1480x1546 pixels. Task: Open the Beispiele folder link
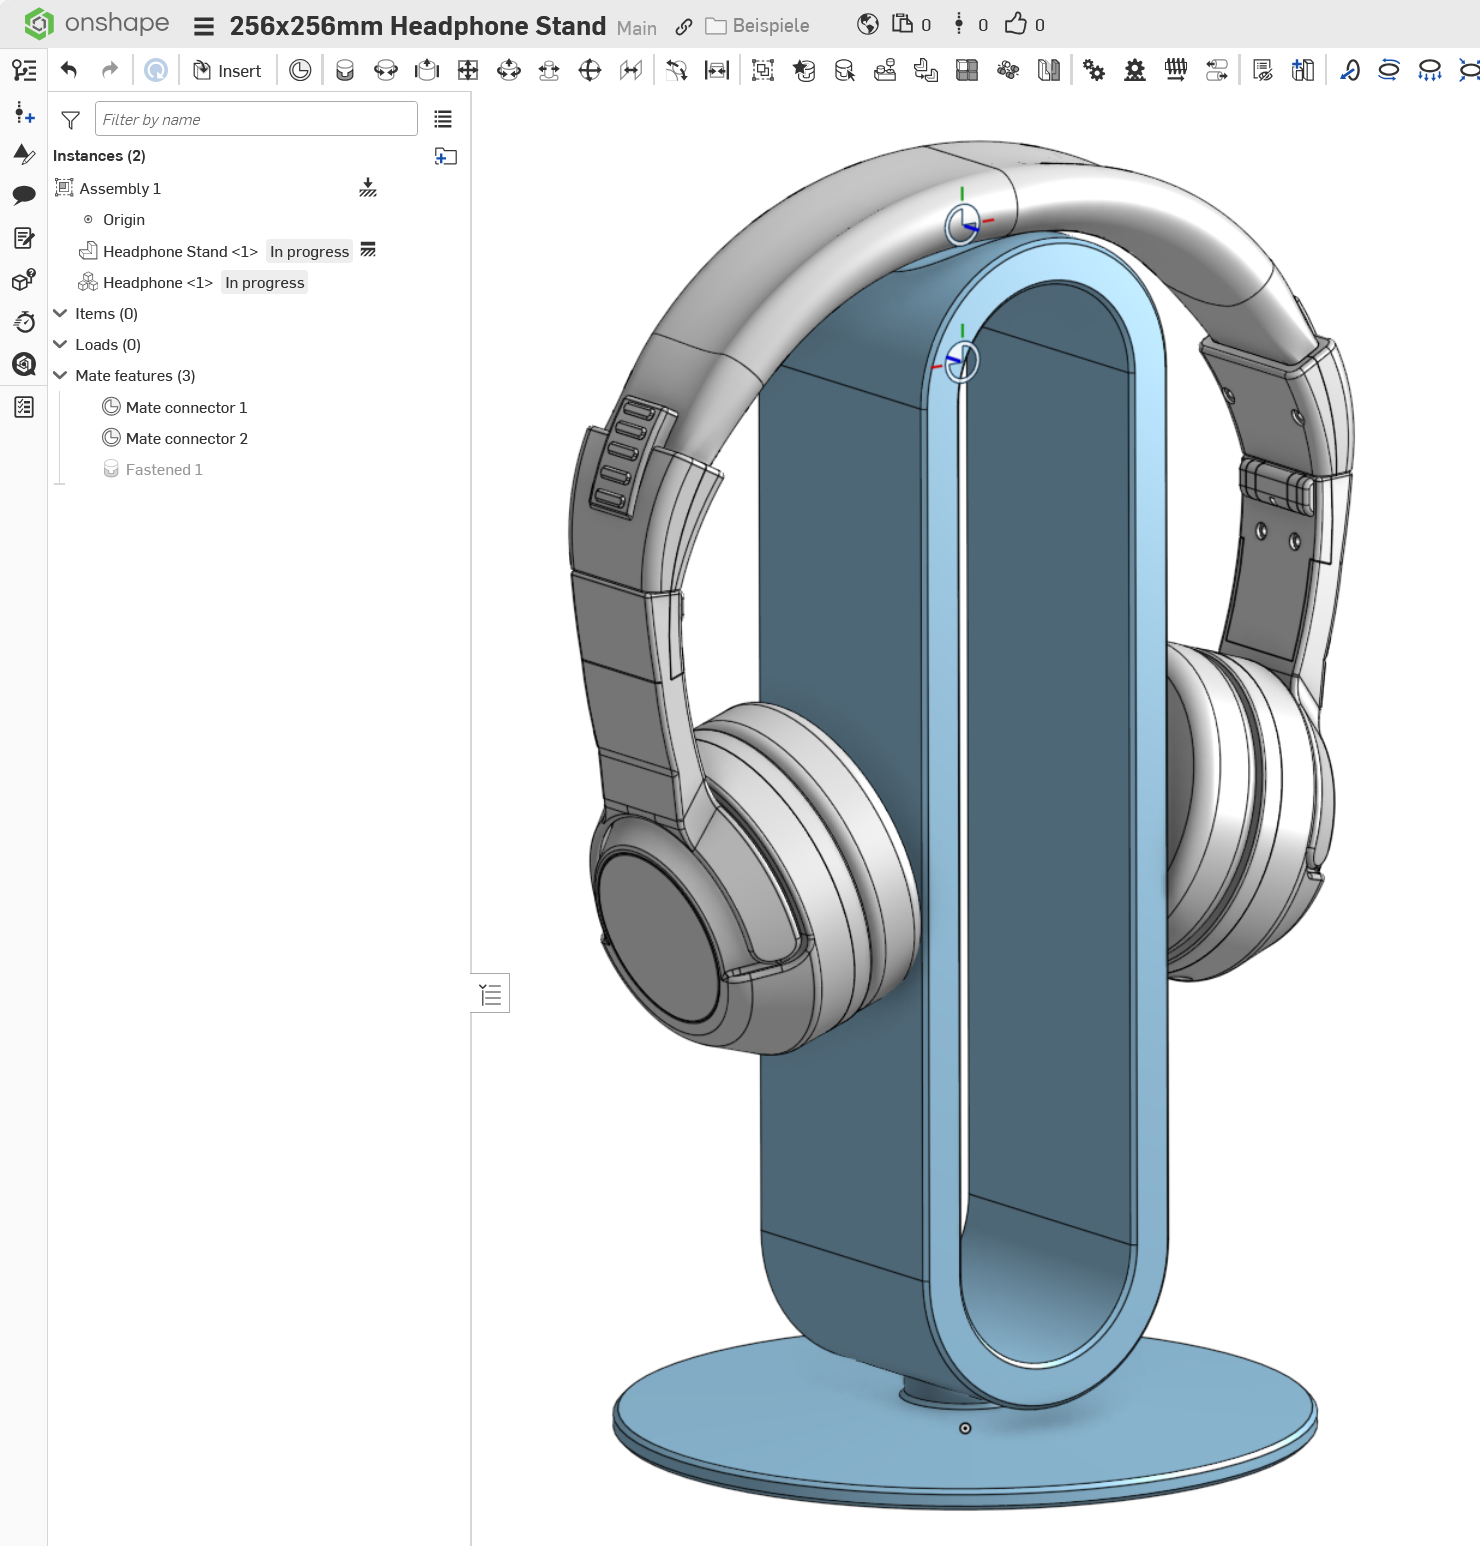(758, 26)
